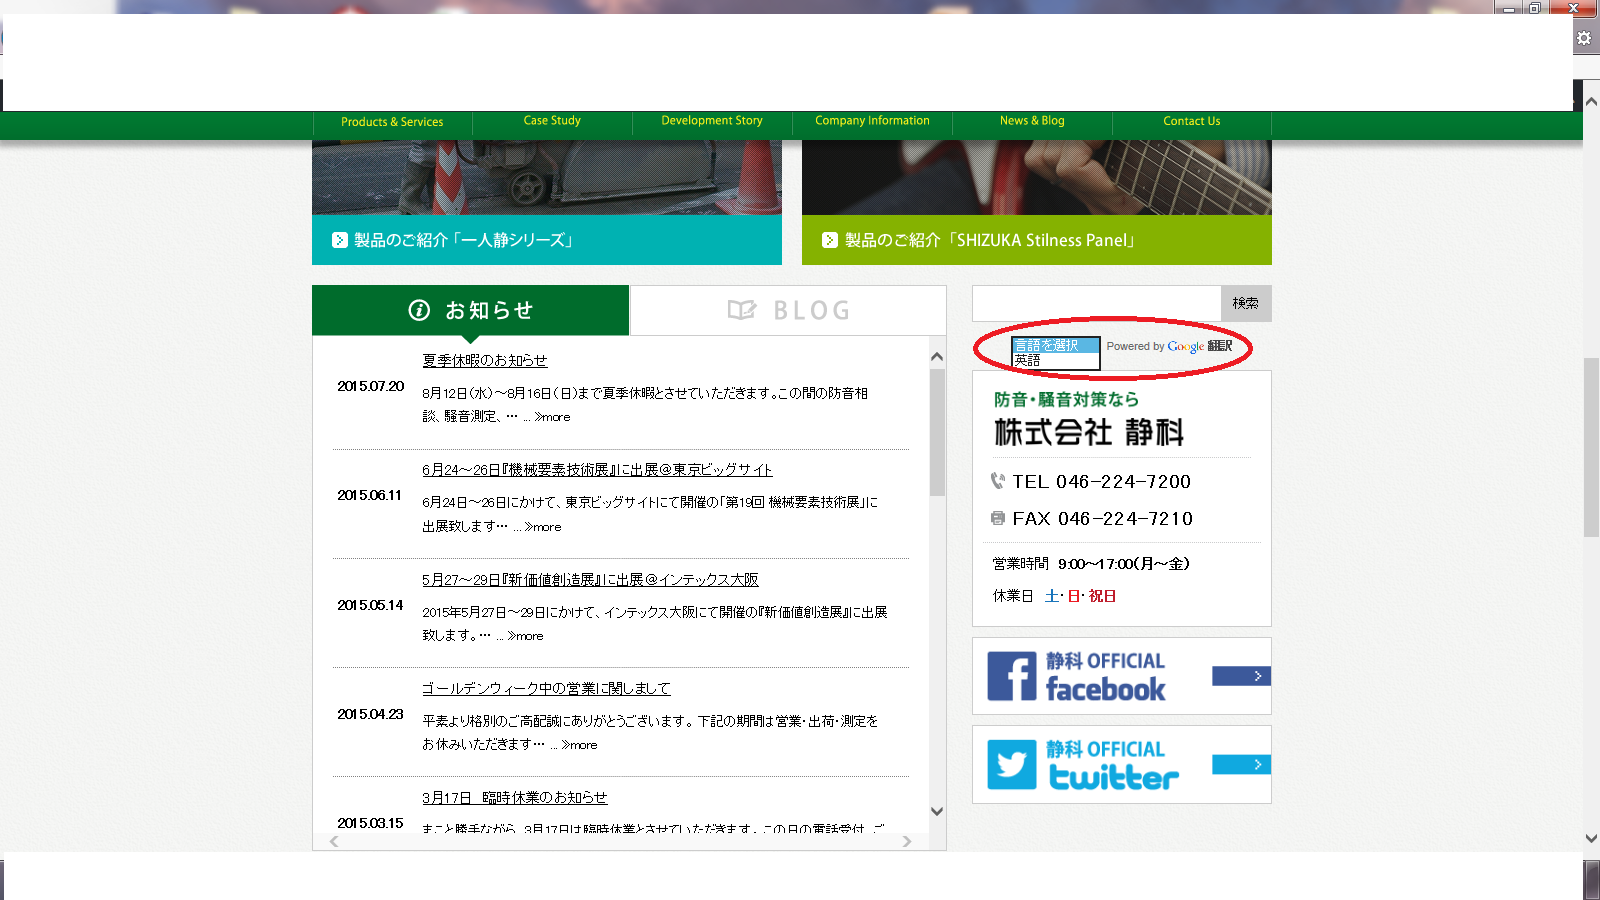Click arrow icon beside 一人静シリーズ
Screen dimensions: 1600x900
click(x=340, y=240)
